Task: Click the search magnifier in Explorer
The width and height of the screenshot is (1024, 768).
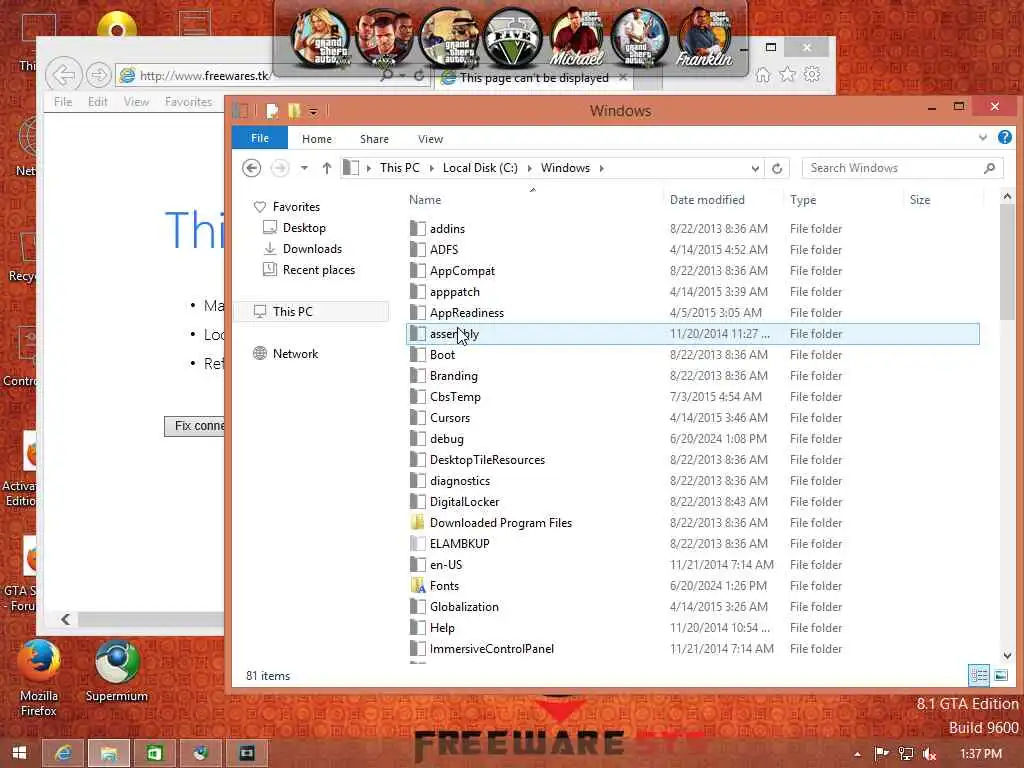Action: click(x=989, y=168)
